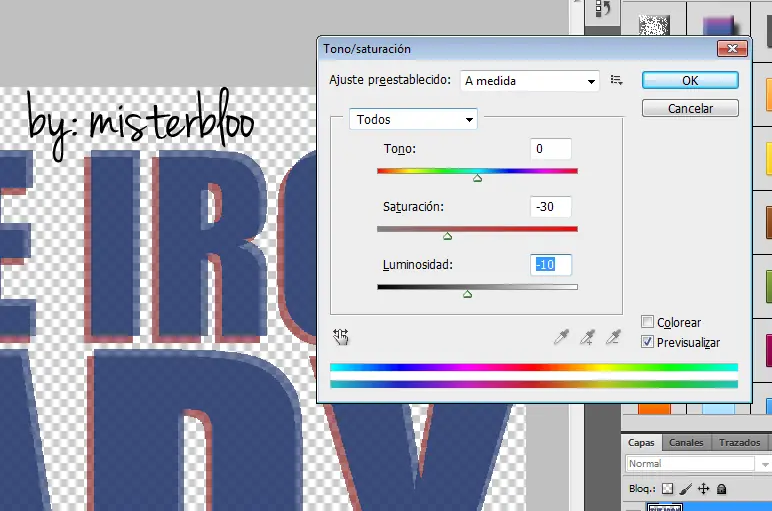The image size is (772, 511).
Task: Select the on-image targeted adjustment hand tool
Action: [x=340, y=337]
